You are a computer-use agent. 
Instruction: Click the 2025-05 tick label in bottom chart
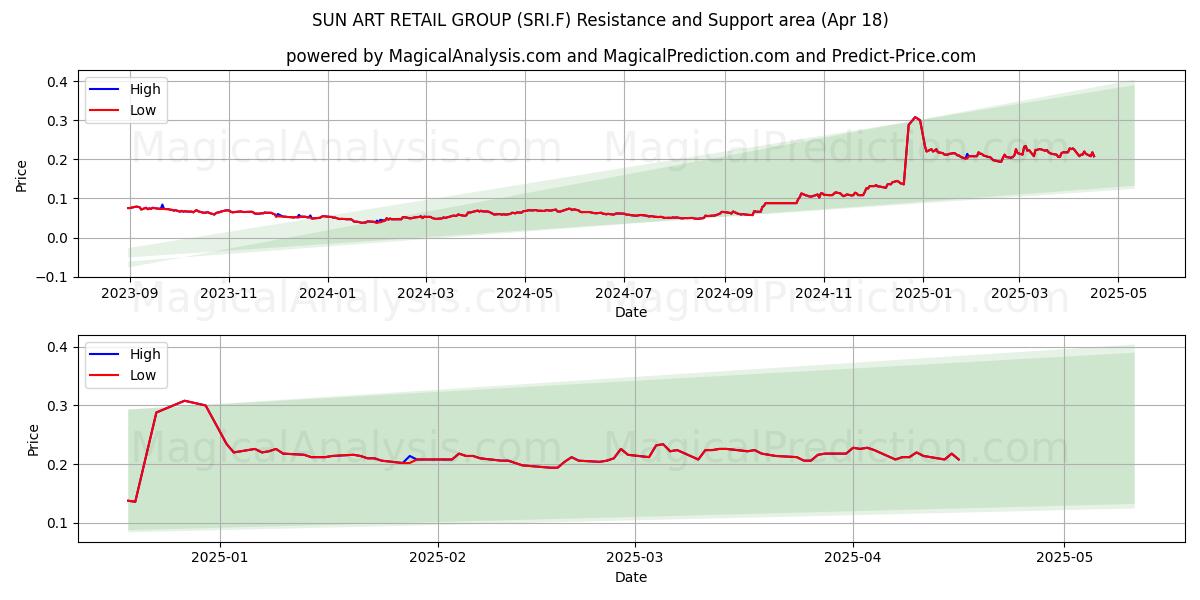click(x=1065, y=559)
